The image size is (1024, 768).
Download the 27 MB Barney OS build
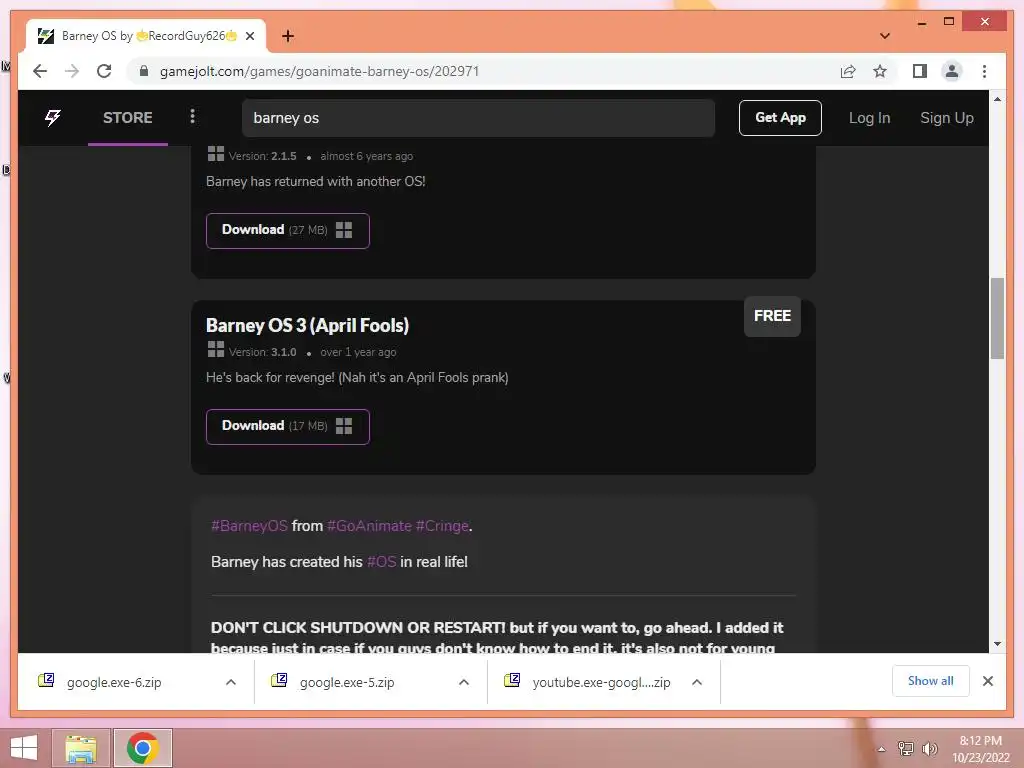(x=287, y=231)
